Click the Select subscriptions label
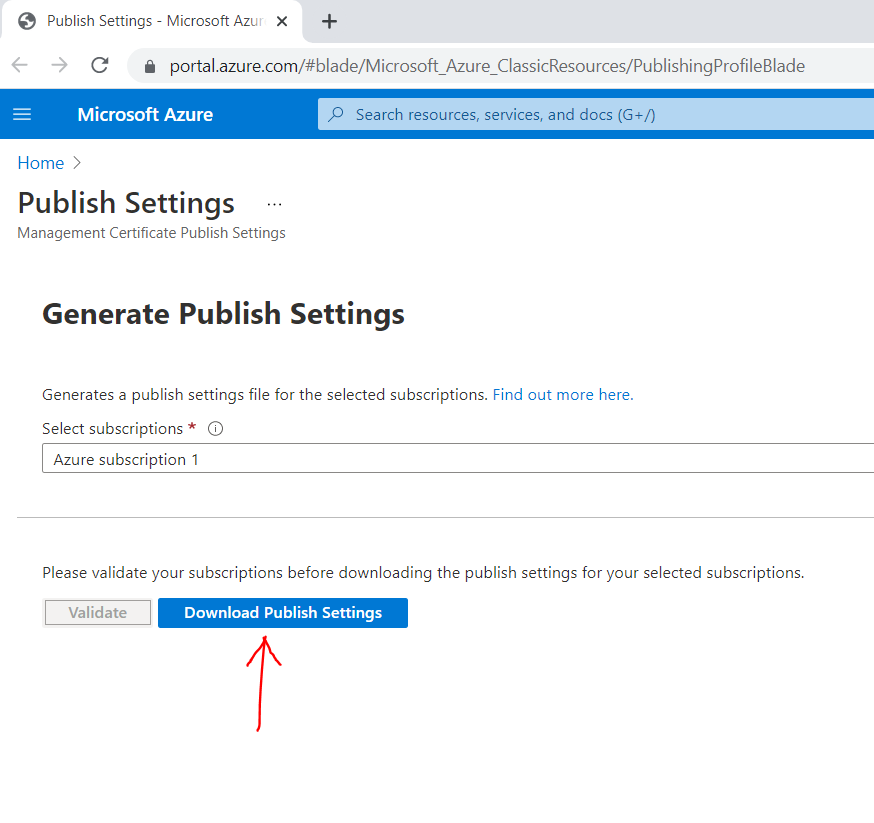874x823 pixels. click(113, 428)
